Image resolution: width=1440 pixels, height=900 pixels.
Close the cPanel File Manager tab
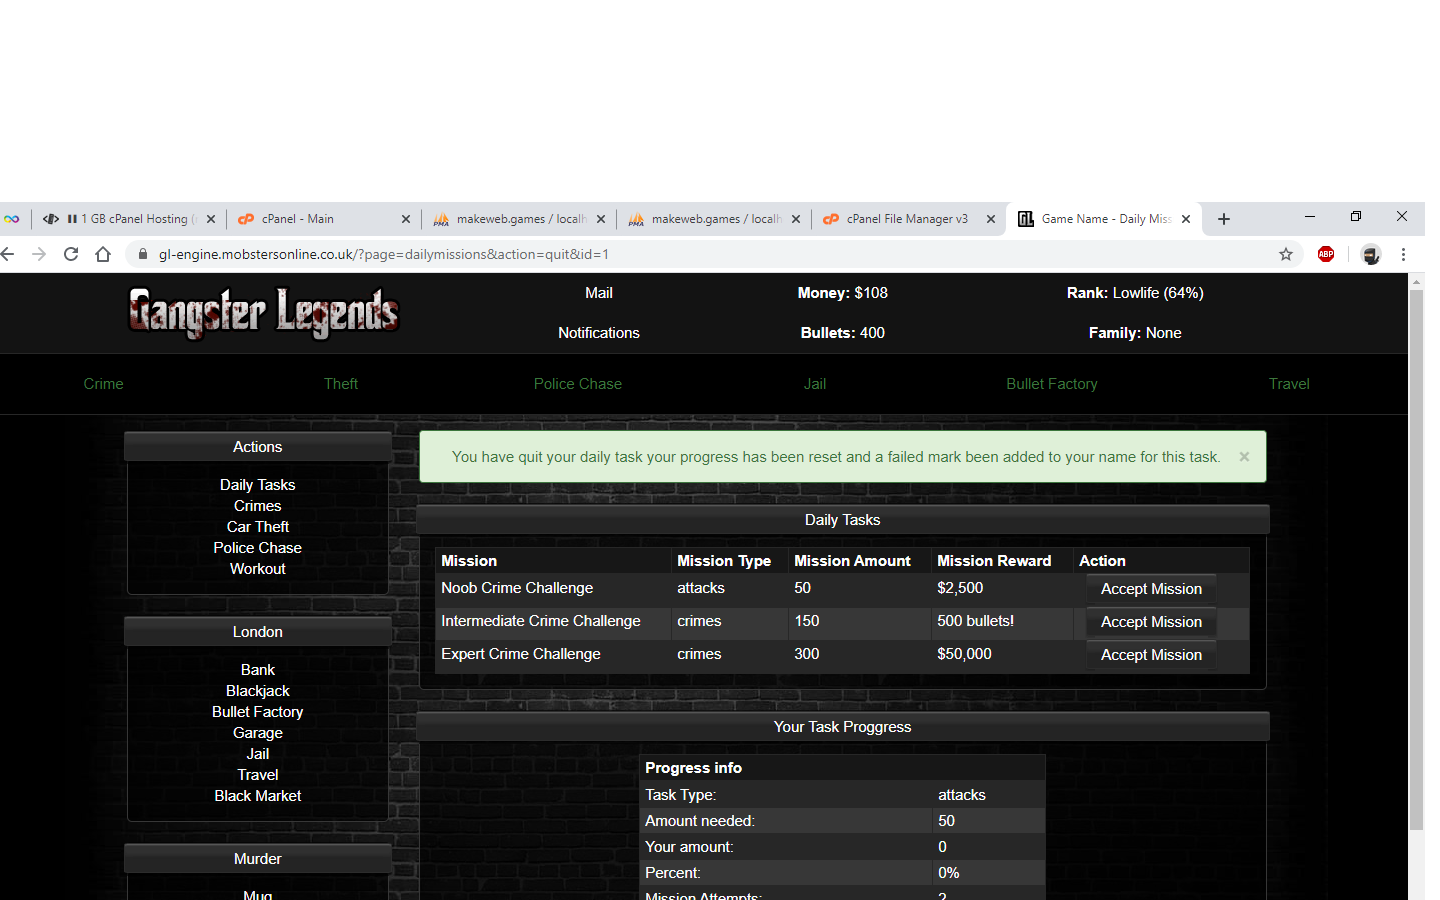pos(991,219)
